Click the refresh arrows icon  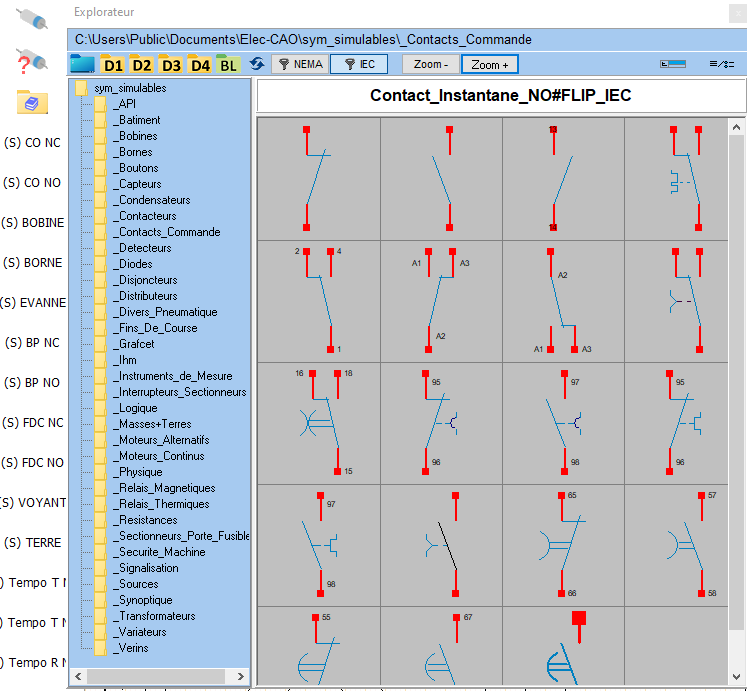tap(257, 64)
